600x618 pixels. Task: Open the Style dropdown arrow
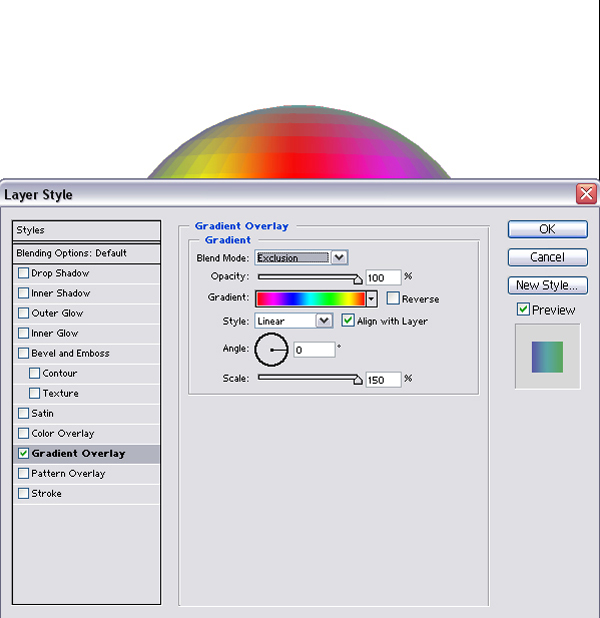click(324, 321)
